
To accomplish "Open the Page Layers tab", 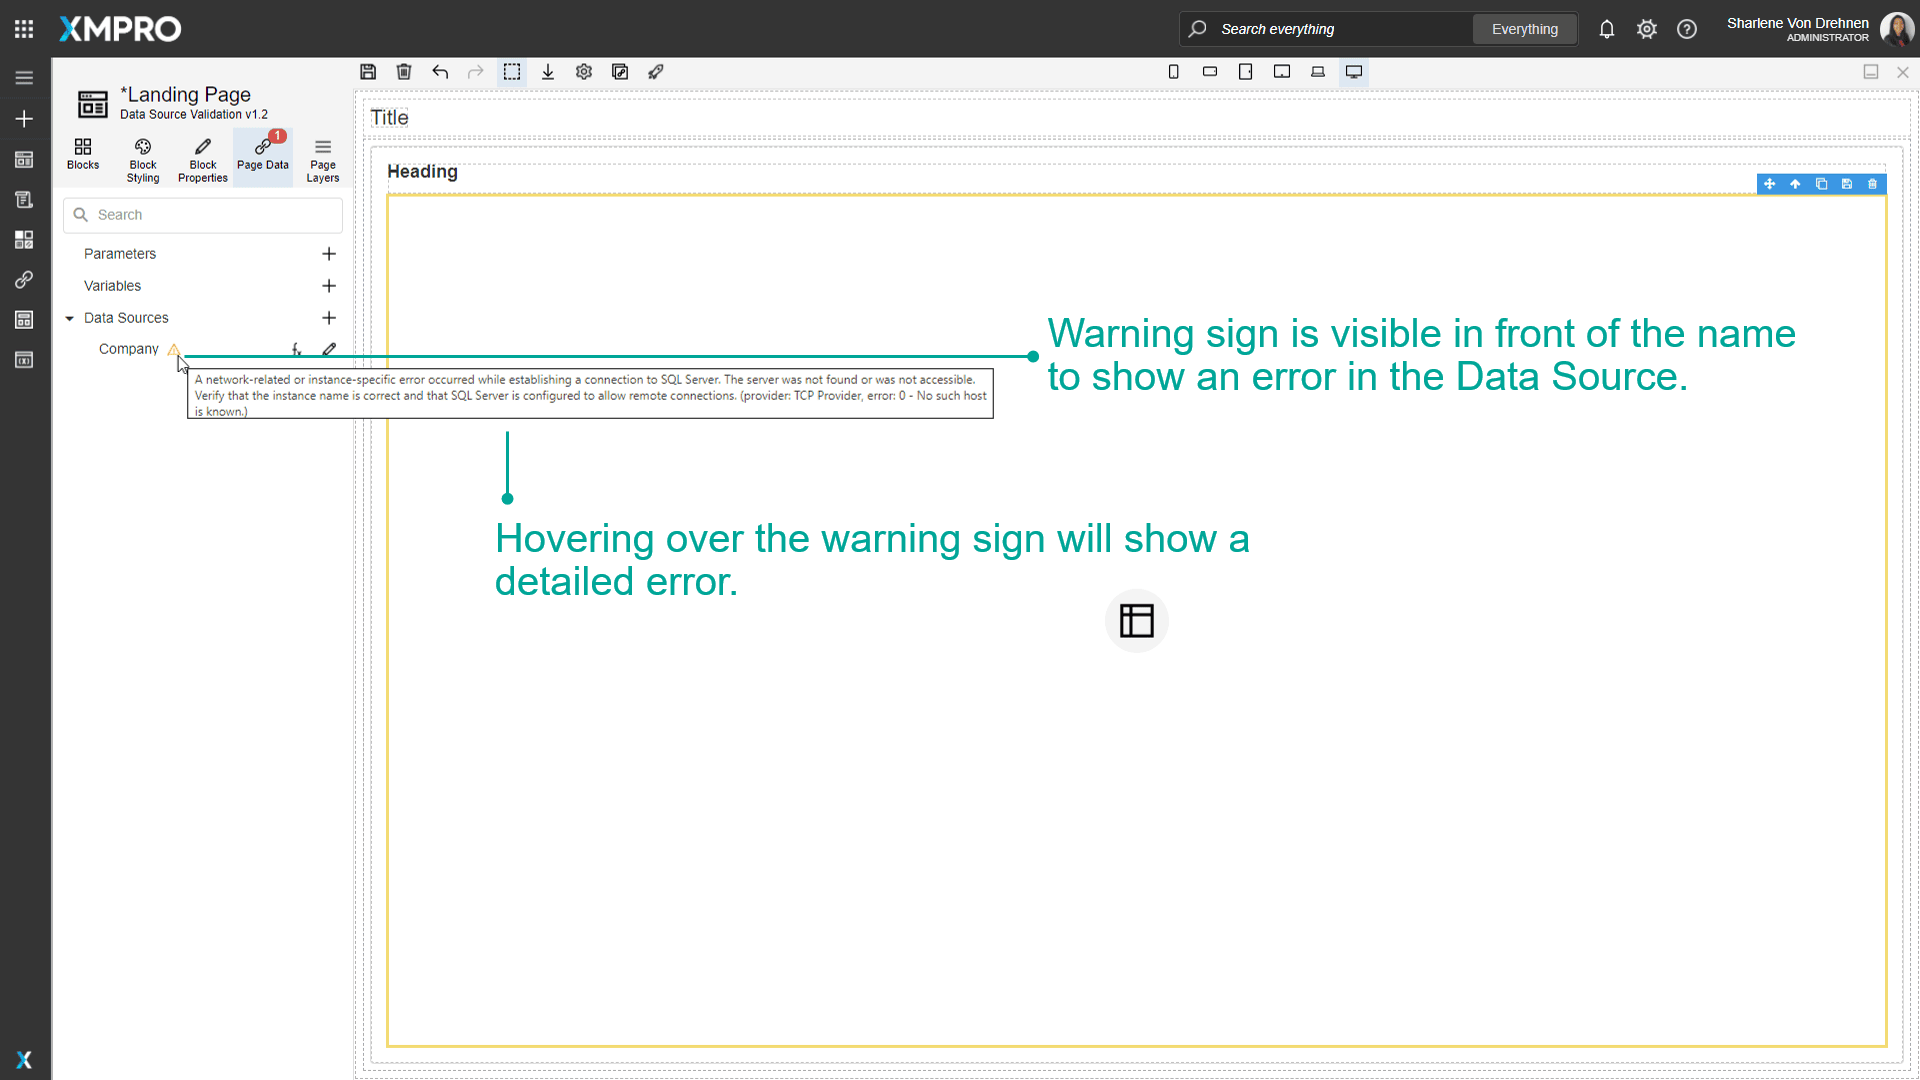I will pyautogui.click(x=322, y=157).
